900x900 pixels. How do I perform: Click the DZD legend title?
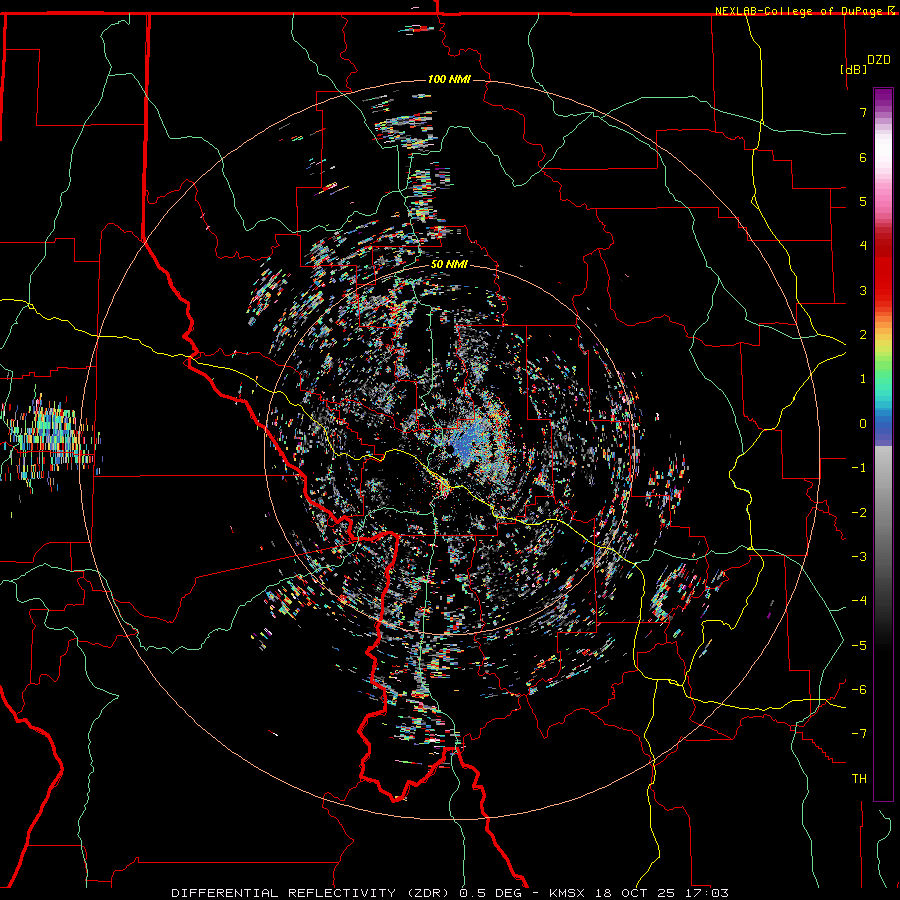879,60
